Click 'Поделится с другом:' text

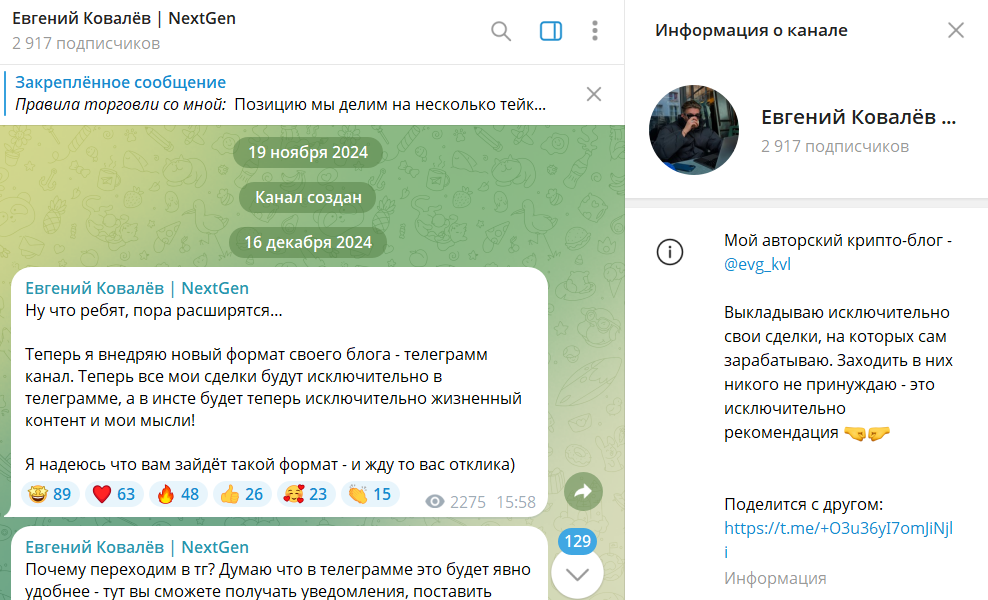[x=803, y=504]
